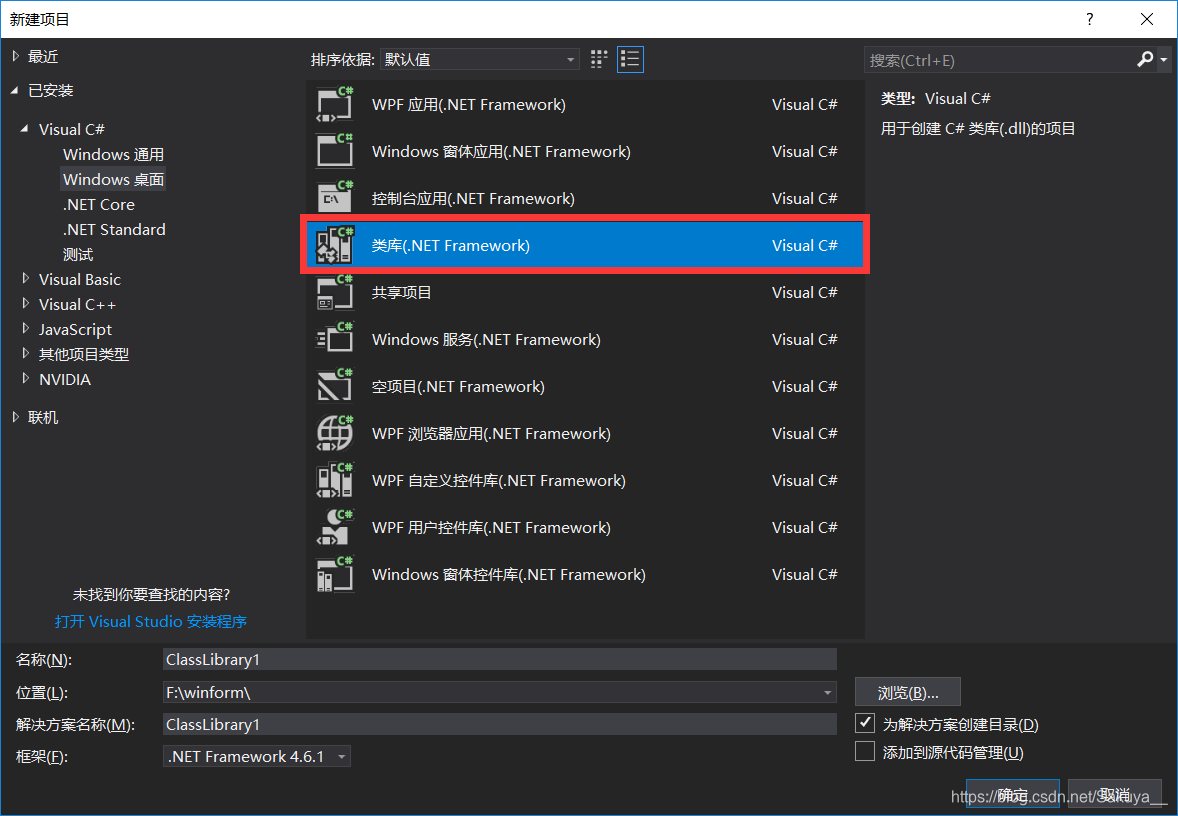Image resolution: width=1178 pixels, height=816 pixels.
Task: Collapse the Visual C# tree node
Action: [x=25, y=128]
